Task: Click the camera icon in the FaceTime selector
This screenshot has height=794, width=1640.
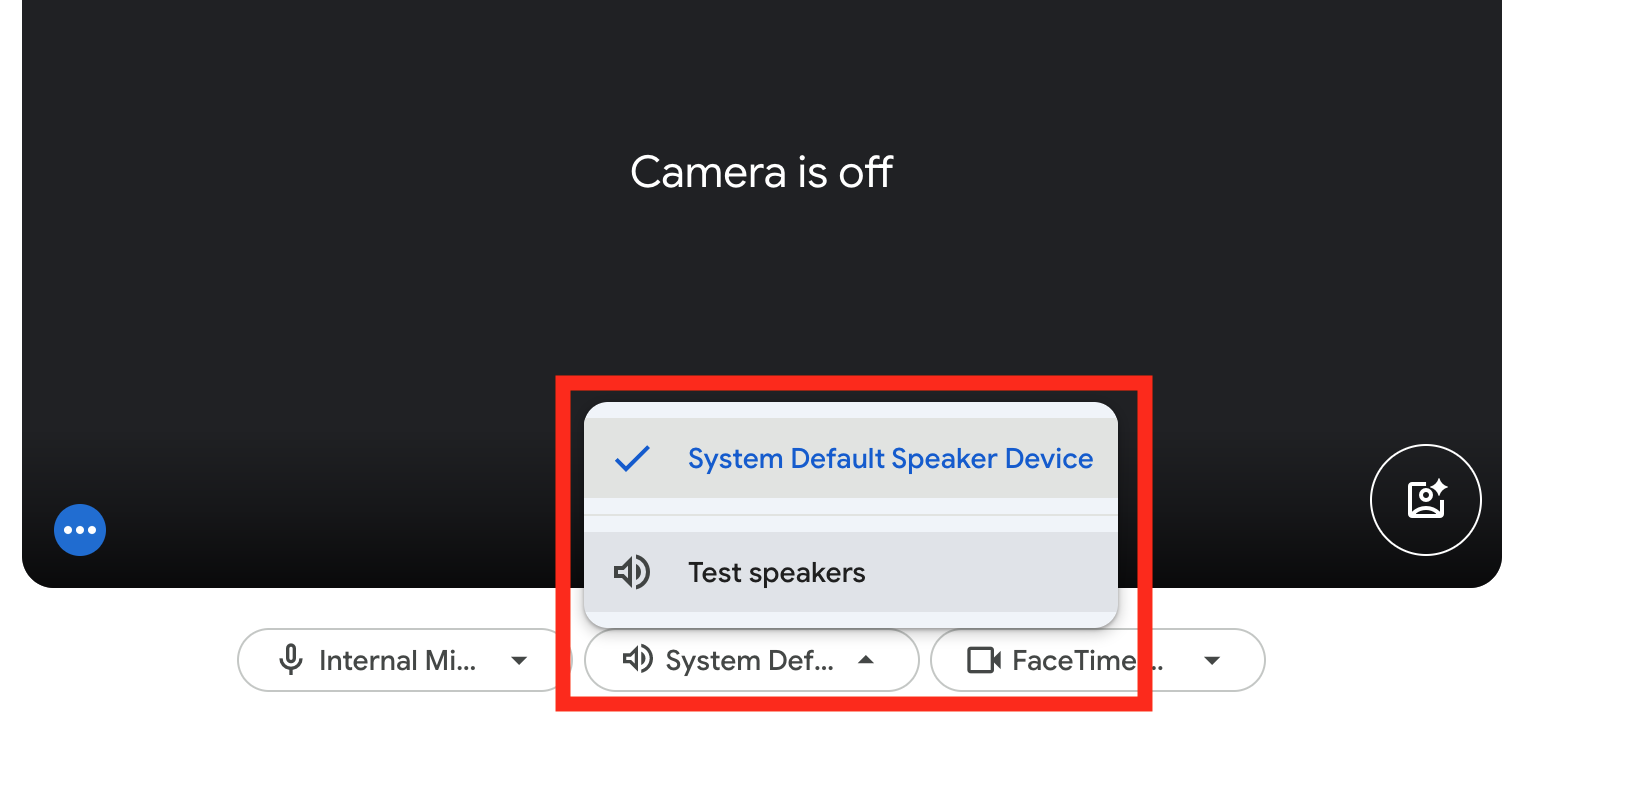Action: pos(983,660)
